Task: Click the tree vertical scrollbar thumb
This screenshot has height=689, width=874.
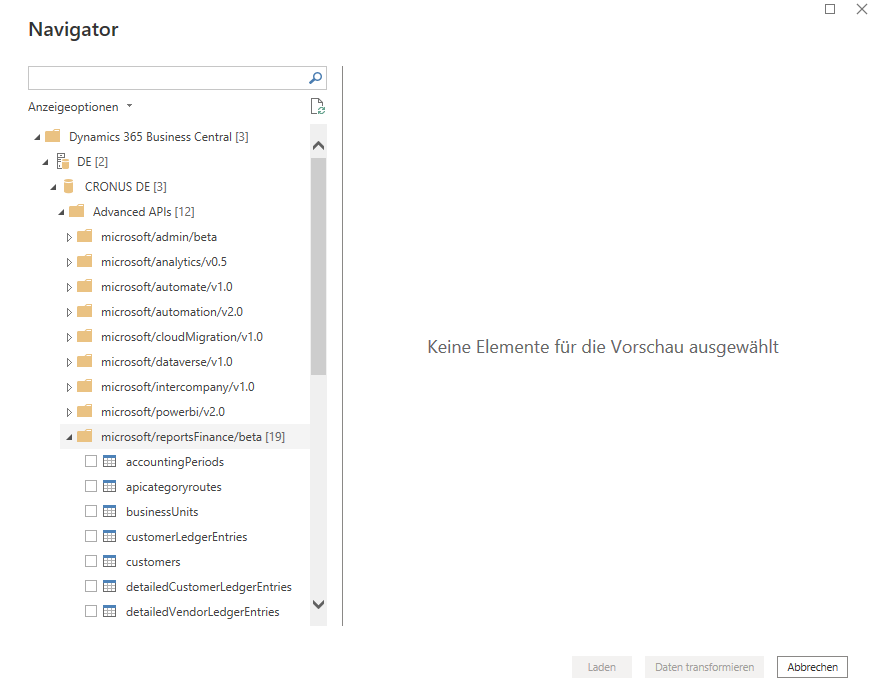Action: [x=318, y=266]
